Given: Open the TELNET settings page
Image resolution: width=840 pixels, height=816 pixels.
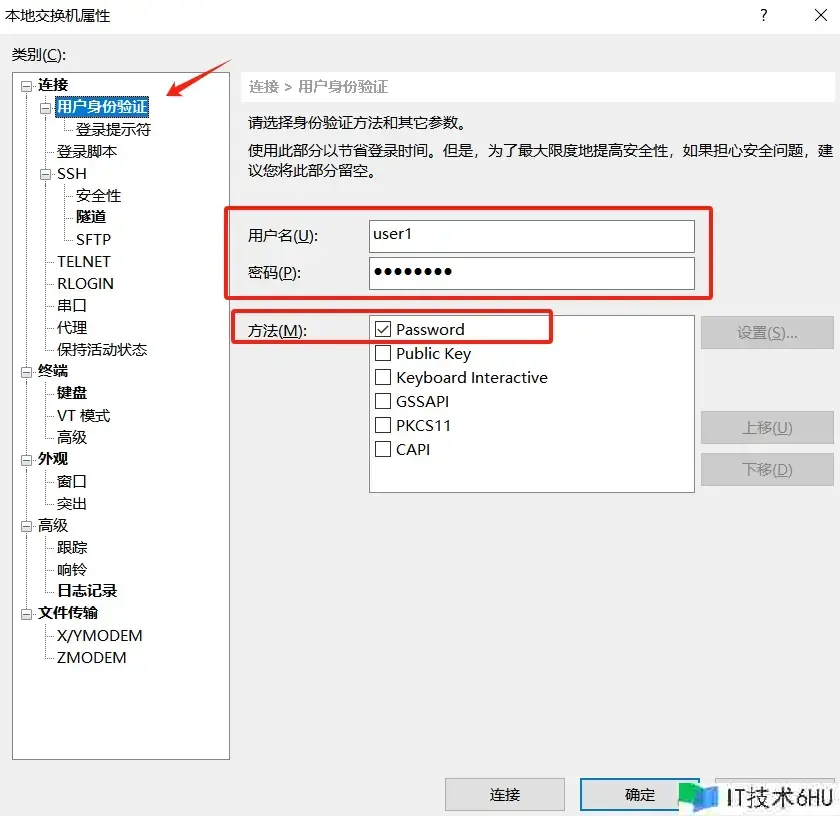Looking at the screenshot, I should click(84, 261).
